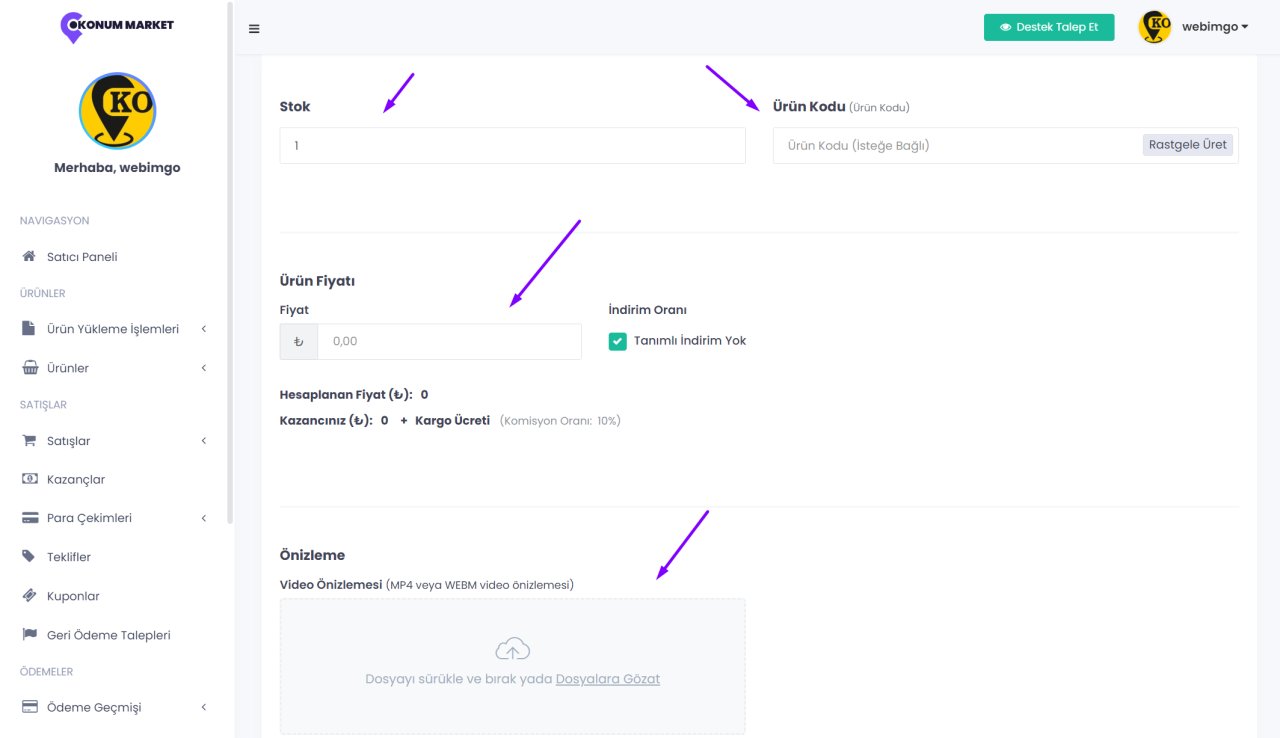Focus the Fiyat price input field

449,341
